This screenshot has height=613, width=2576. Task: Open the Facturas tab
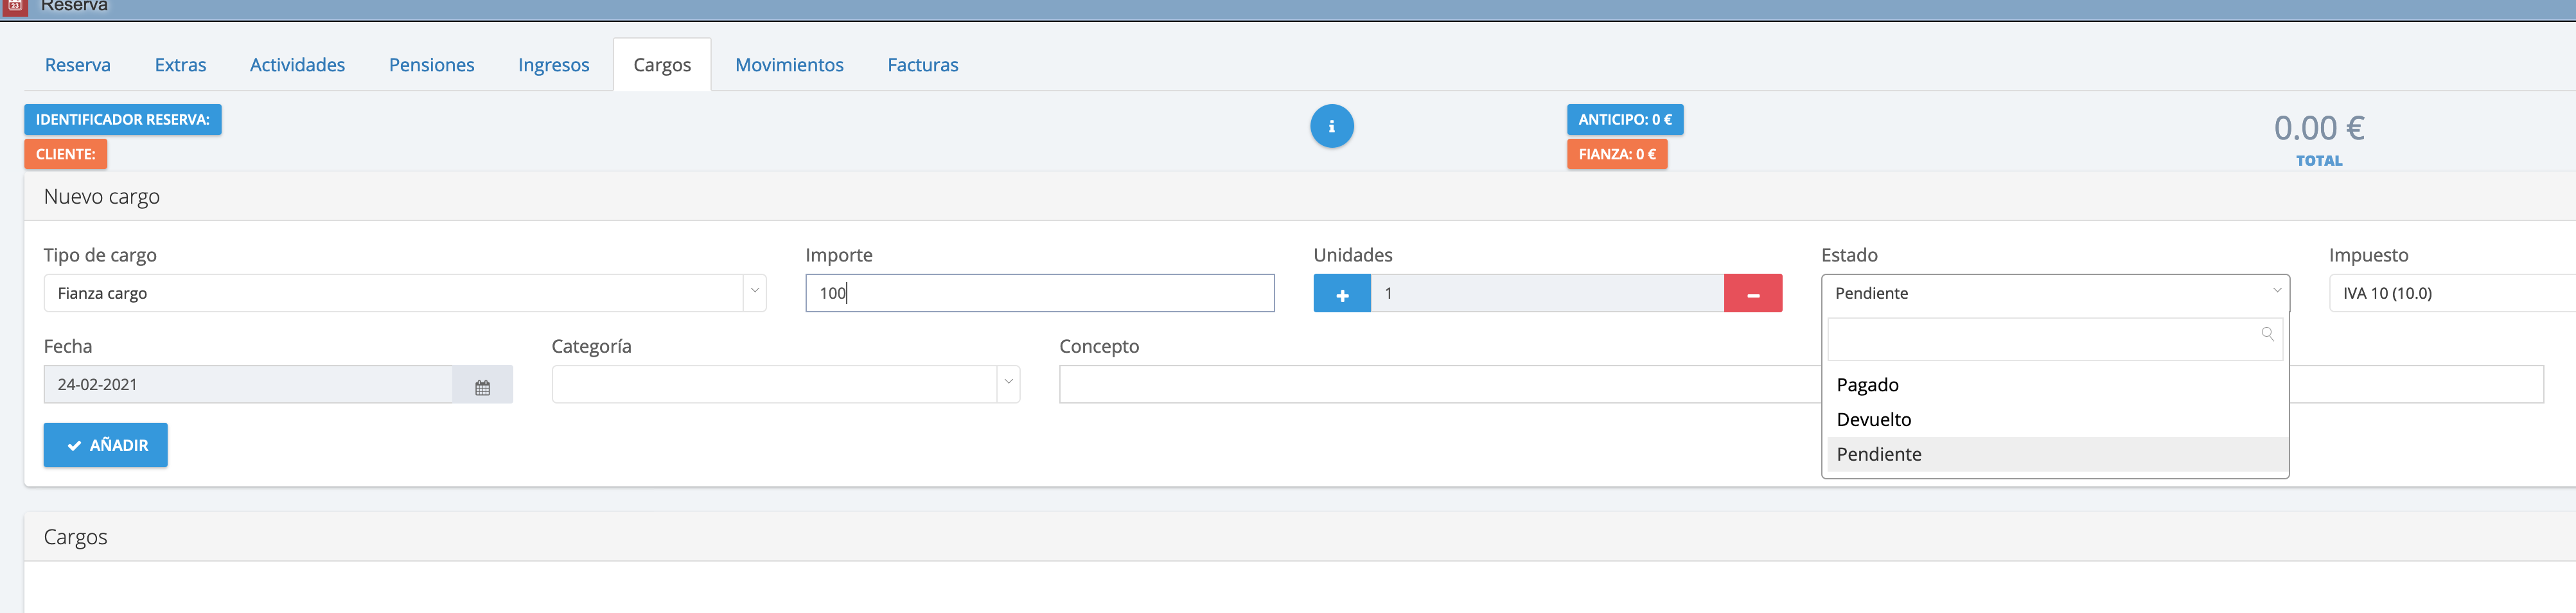click(x=922, y=65)
